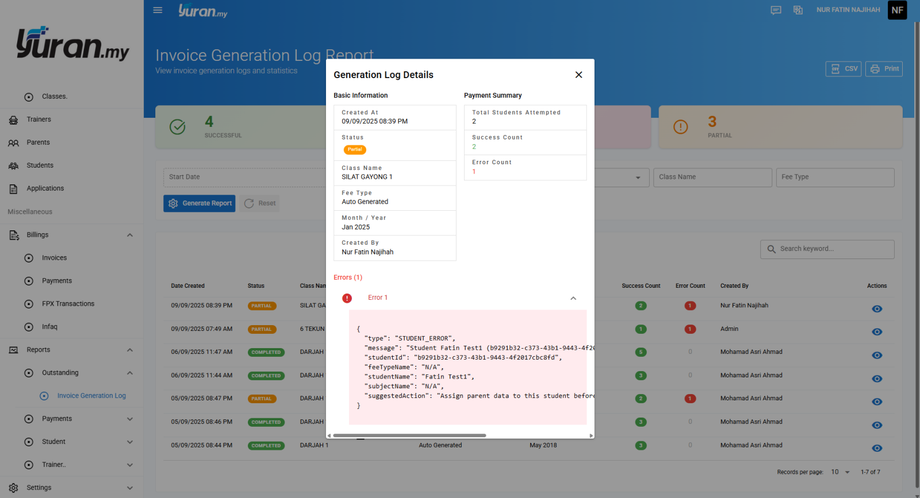Click the Trainers sidebar icon
Viewport: 920px width, 498px height.
pyautogui.click(x=13, y=120)
